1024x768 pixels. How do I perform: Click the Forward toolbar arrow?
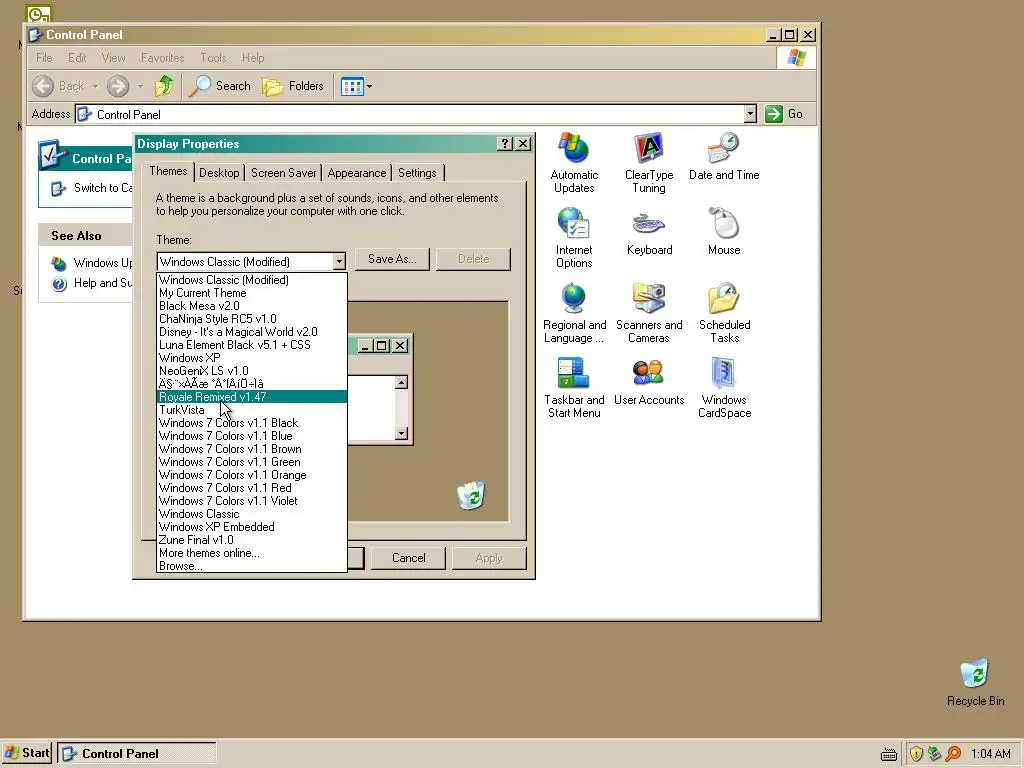pos(118,86)
